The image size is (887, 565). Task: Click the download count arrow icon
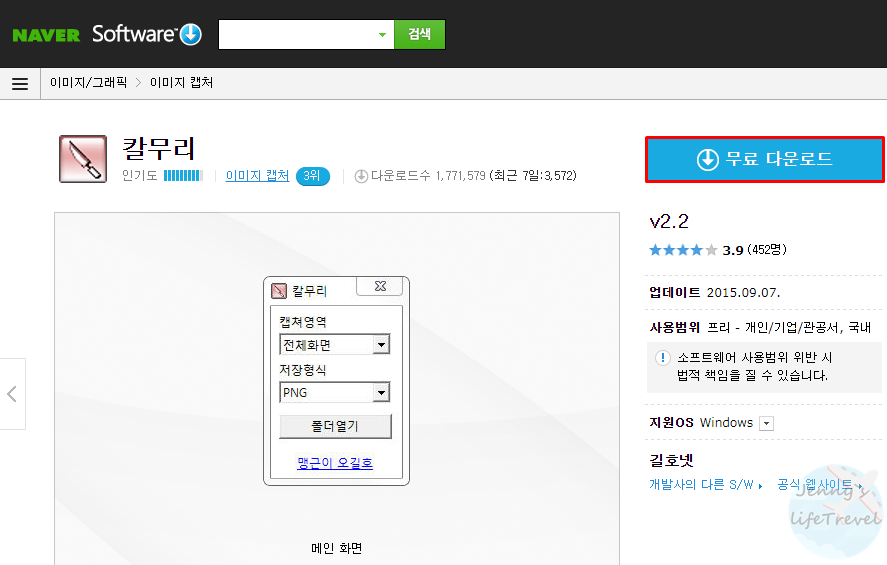coord(361,176)
